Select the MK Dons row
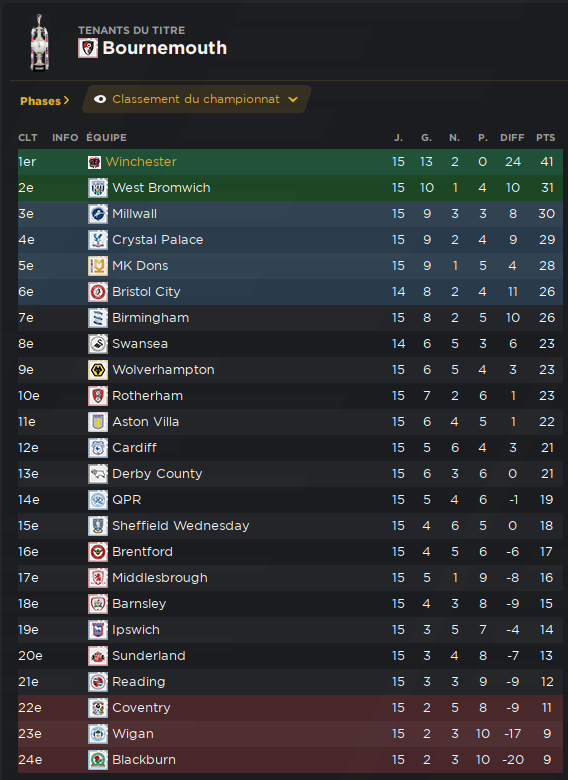This screenshot has width=568, height=780. click(x=290, y=266)
